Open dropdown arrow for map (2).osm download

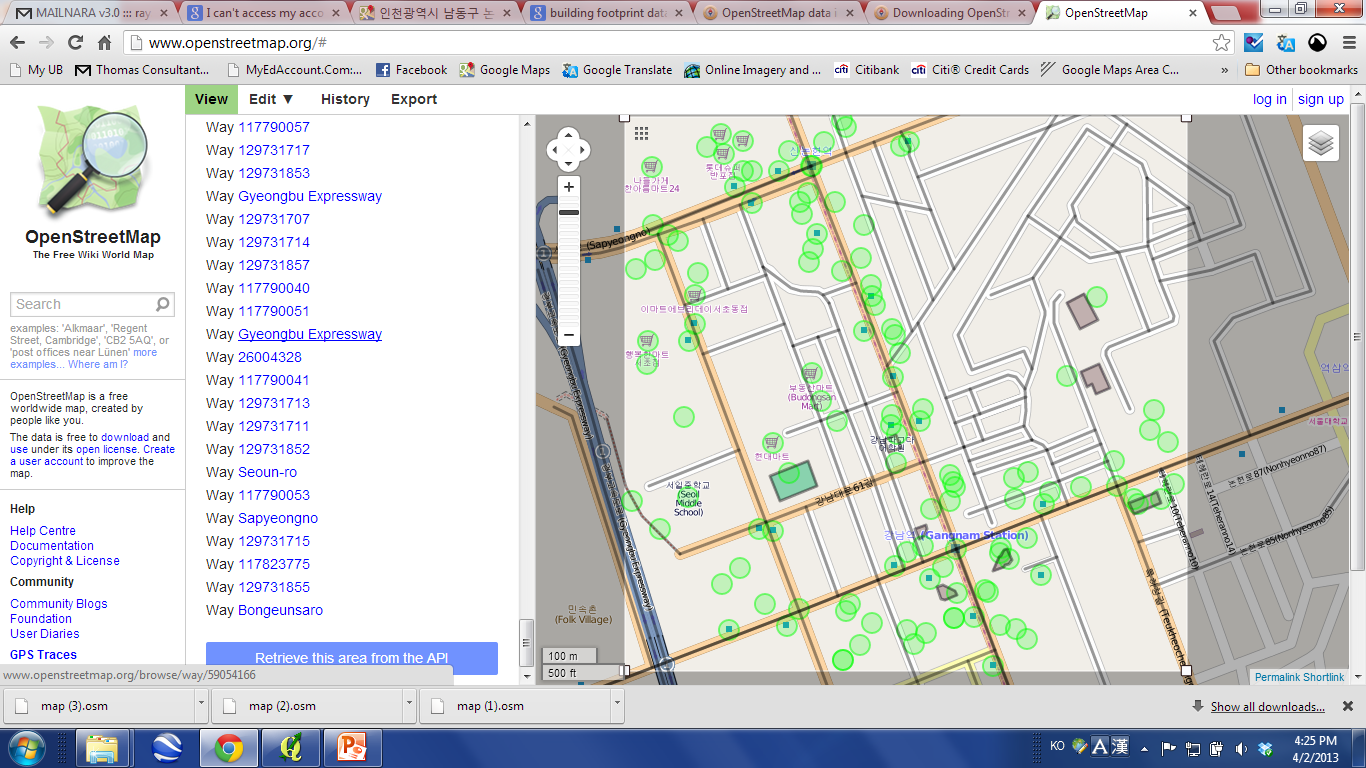(x=408, y=704)
